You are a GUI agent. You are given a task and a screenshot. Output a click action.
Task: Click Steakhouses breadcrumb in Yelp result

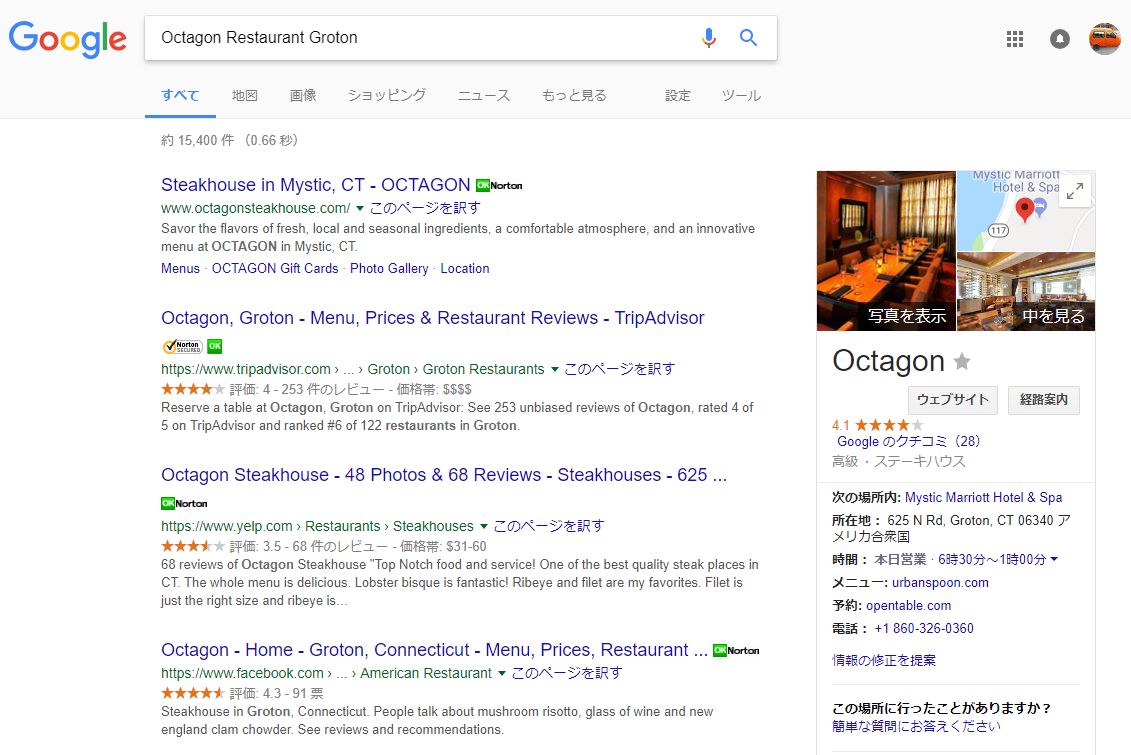coord(433,526)
